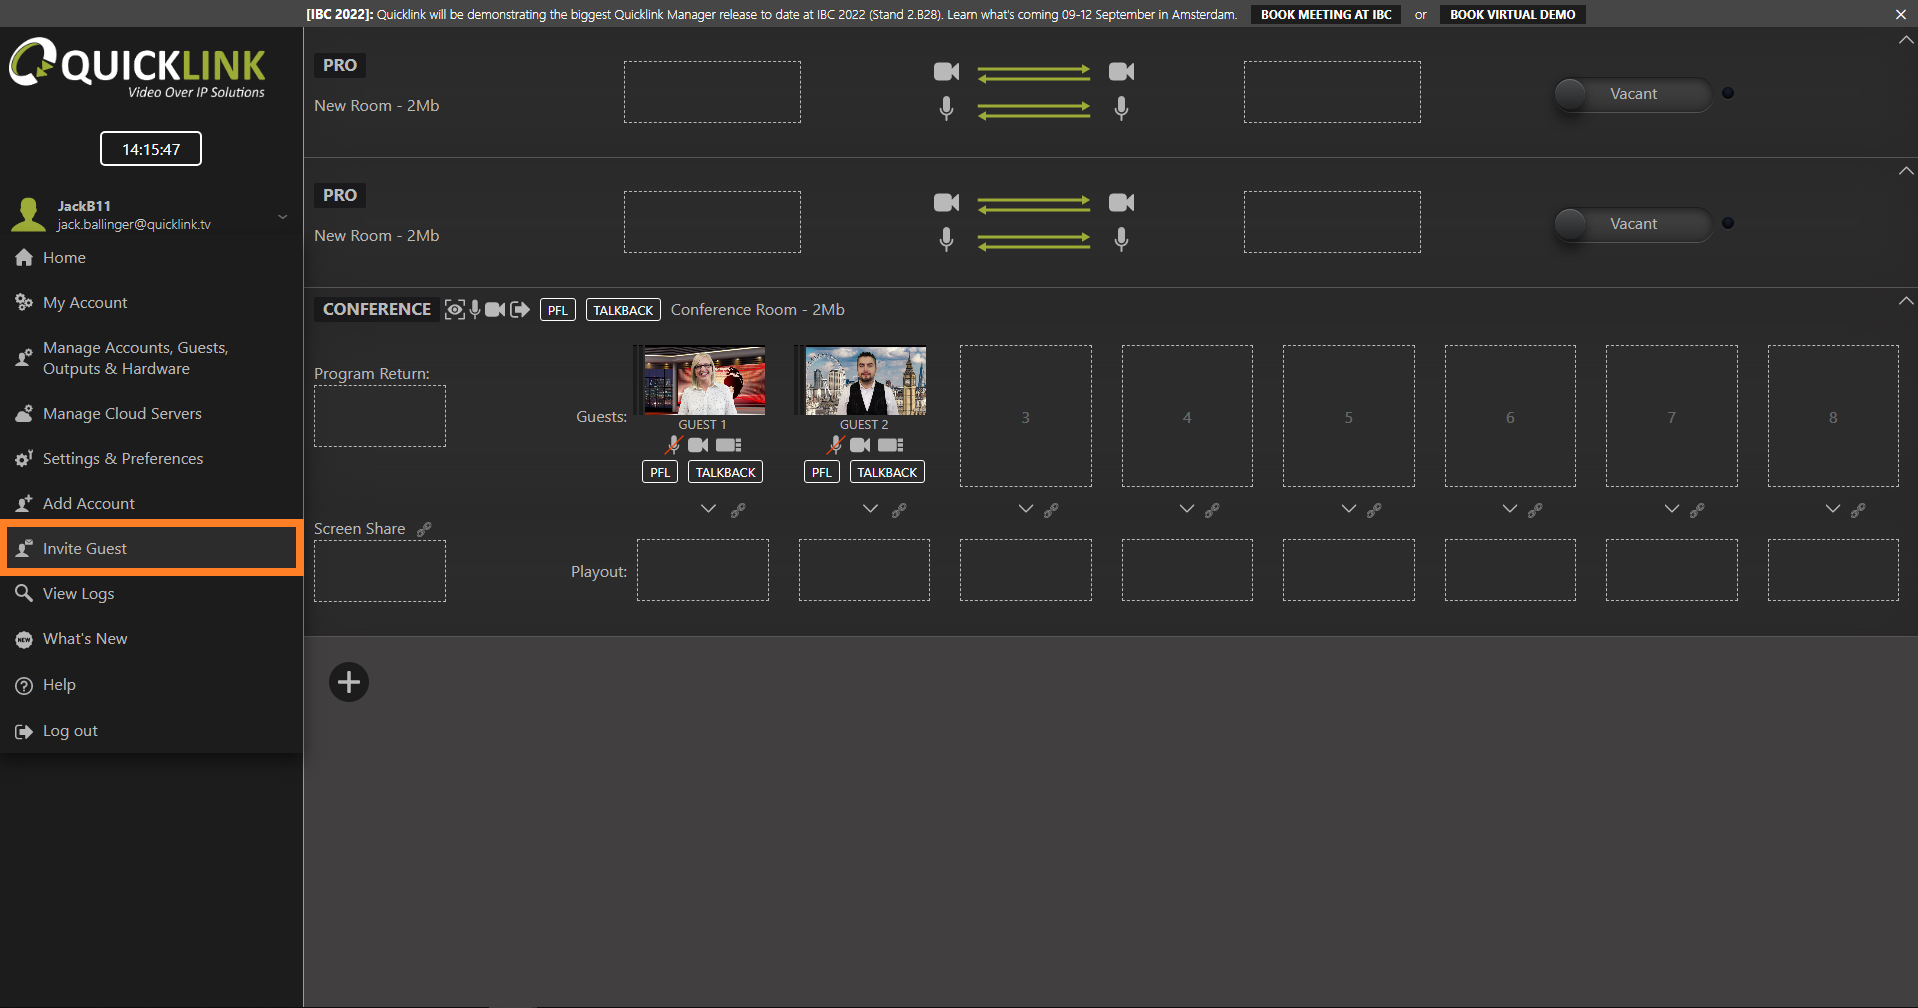The width and height of the screenshot is (1918, 1008).
Task: Click right camera icon in first PRO room
Action: 1122,72
